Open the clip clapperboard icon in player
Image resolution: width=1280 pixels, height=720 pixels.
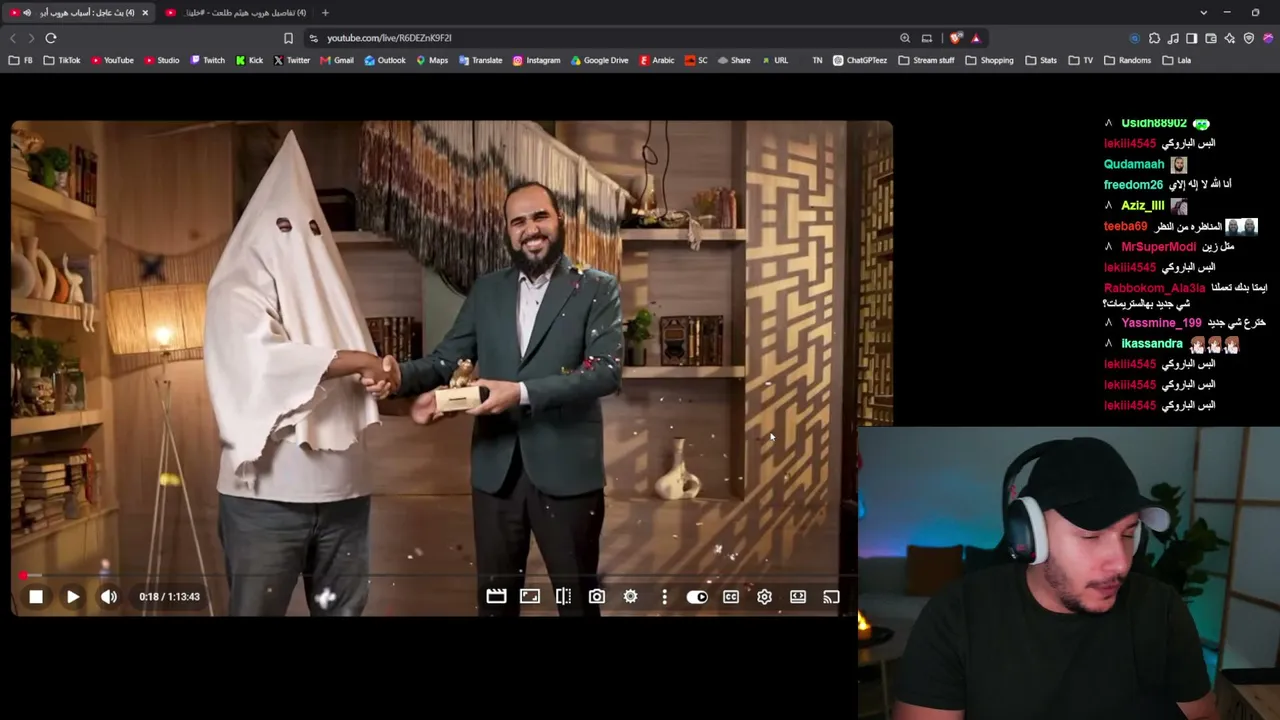pos(496,597)
